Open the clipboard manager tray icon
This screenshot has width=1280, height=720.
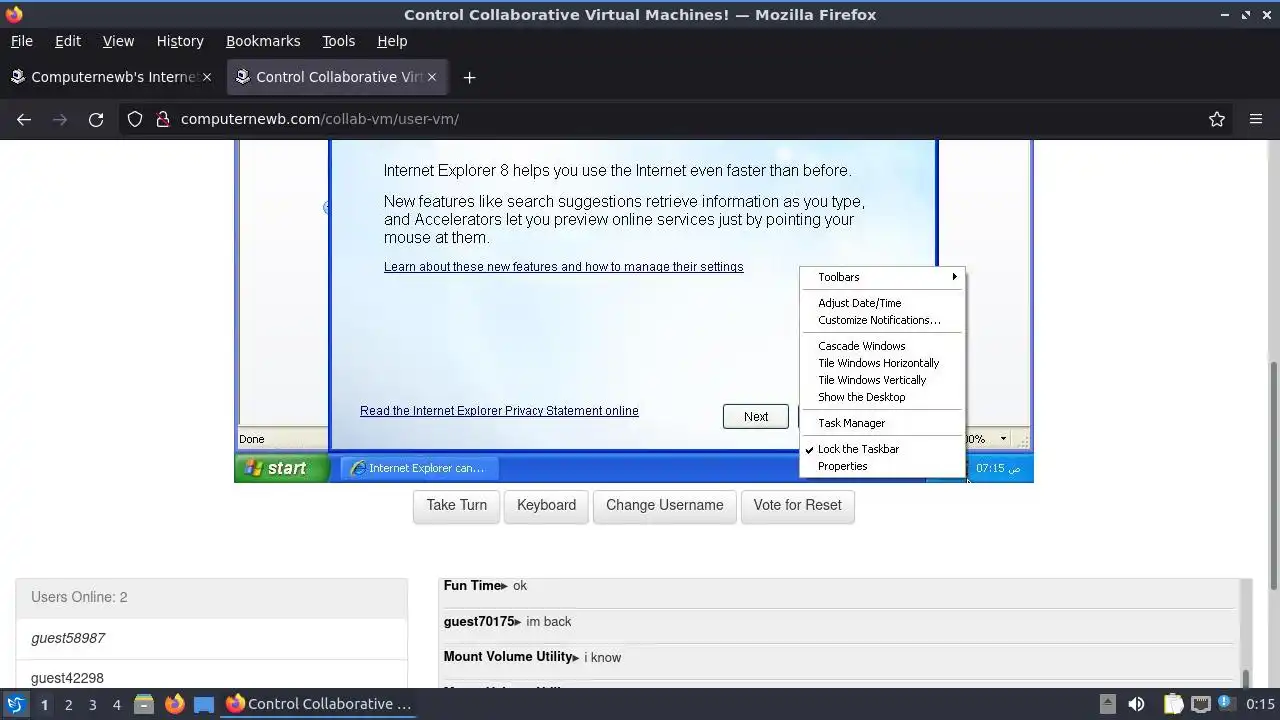tap(1173, 704)
